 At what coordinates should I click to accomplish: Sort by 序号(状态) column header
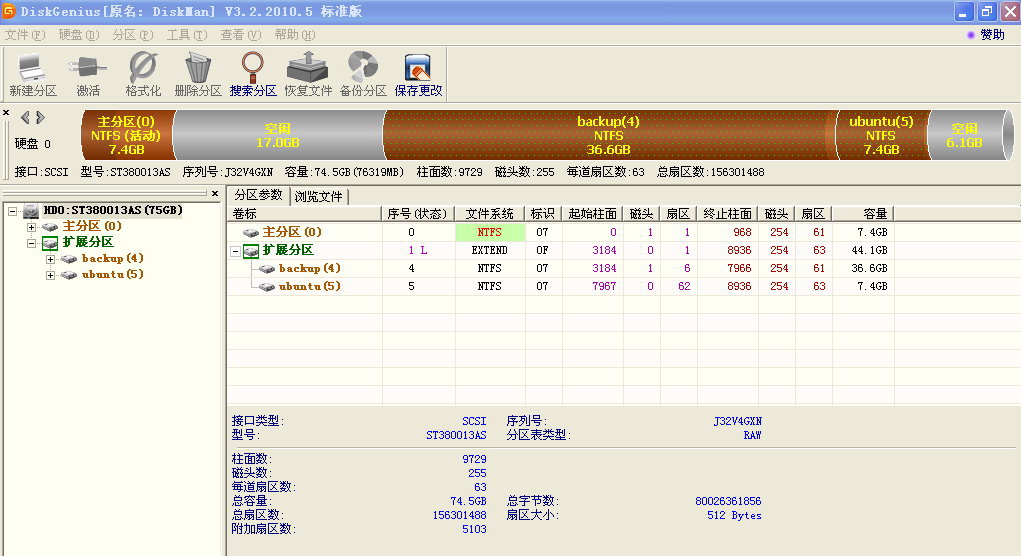417,214
